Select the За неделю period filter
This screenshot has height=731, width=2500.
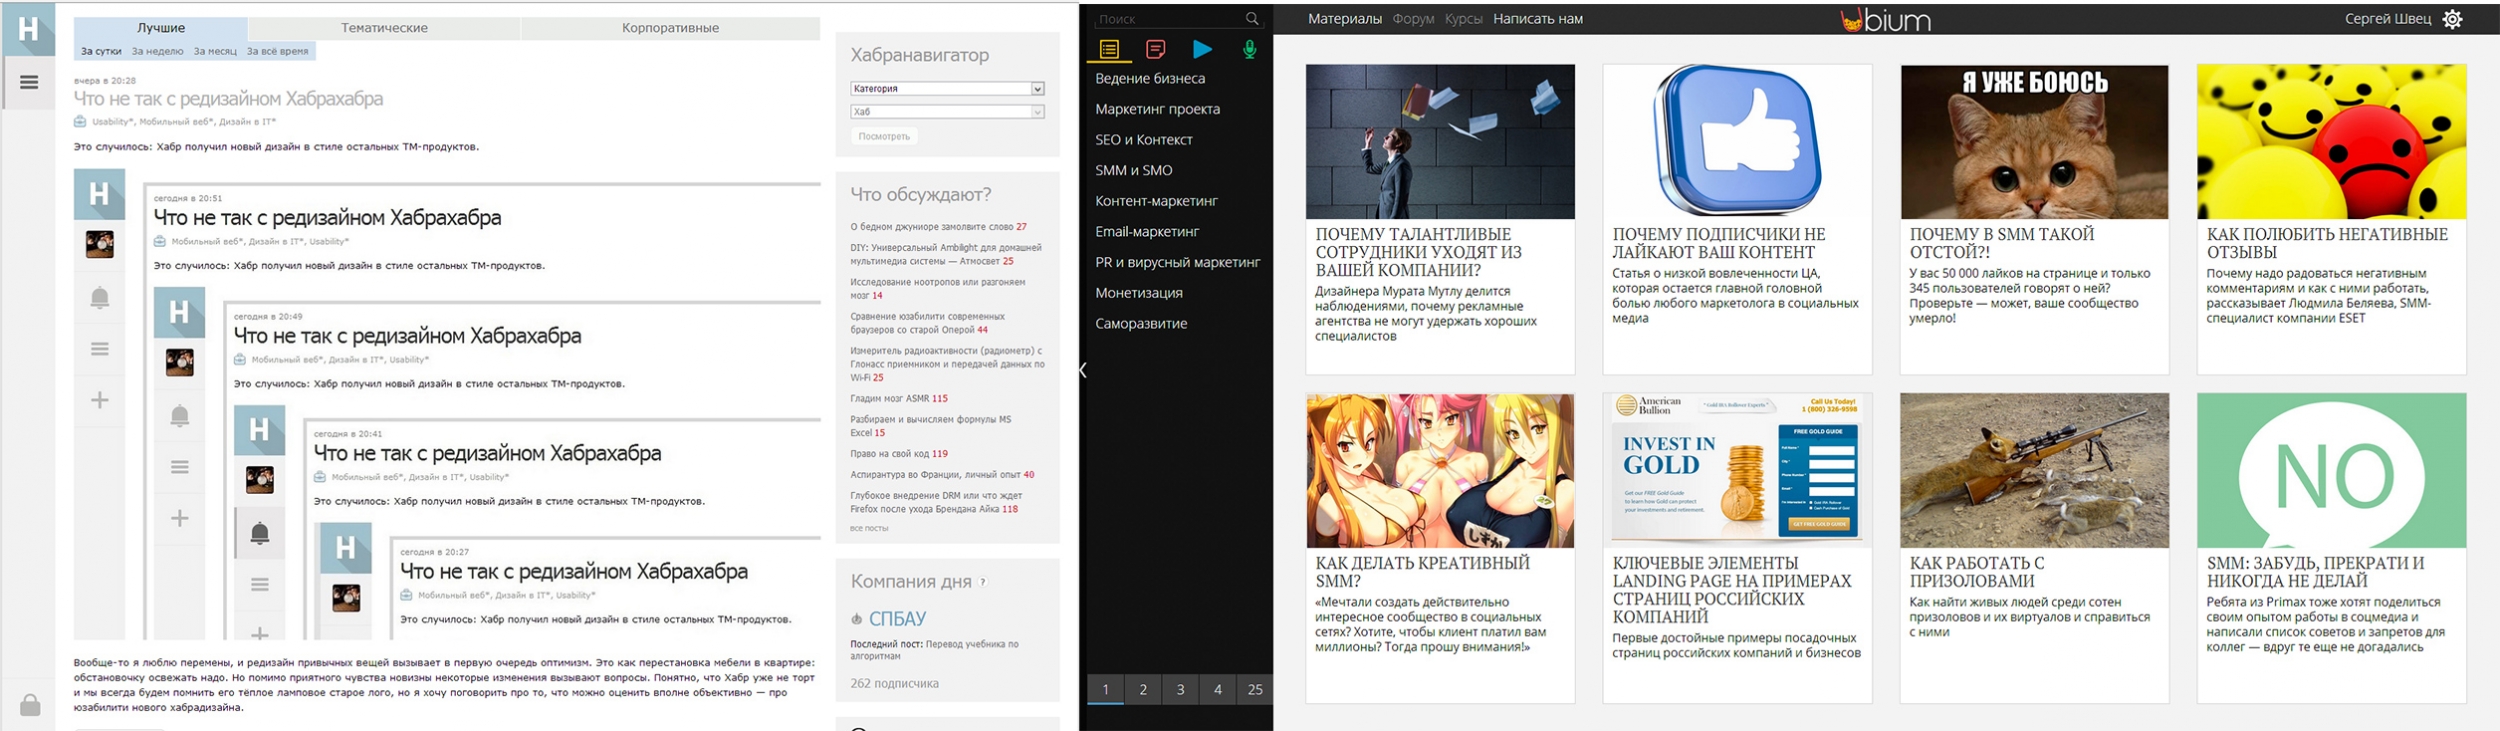[x=157, y=51]
